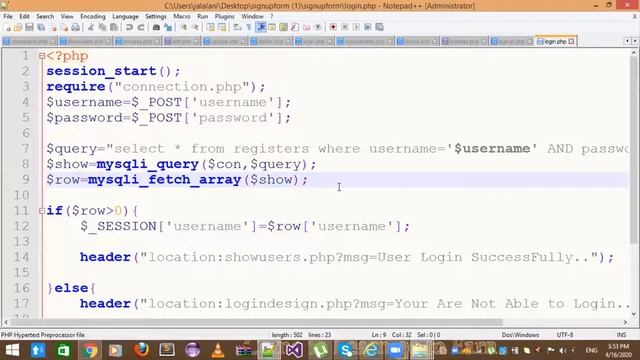Open the Encoding menu

[x=93, y=16]
